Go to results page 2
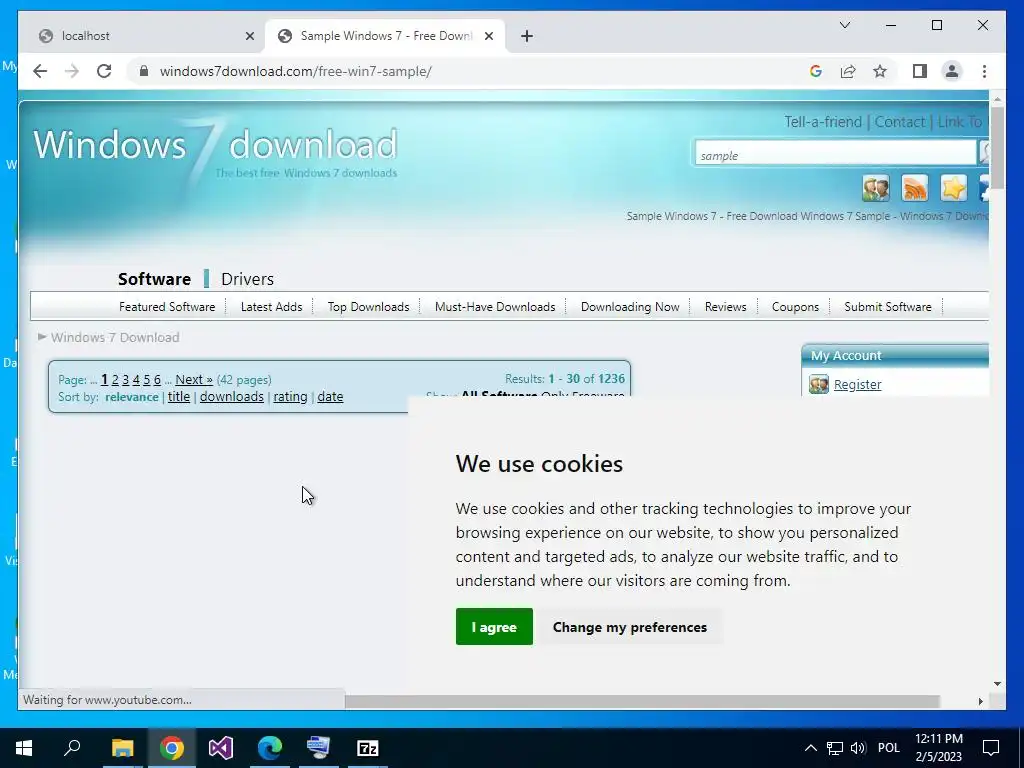The width and height of the screenshot is (1024, 768). coord(115,379)
